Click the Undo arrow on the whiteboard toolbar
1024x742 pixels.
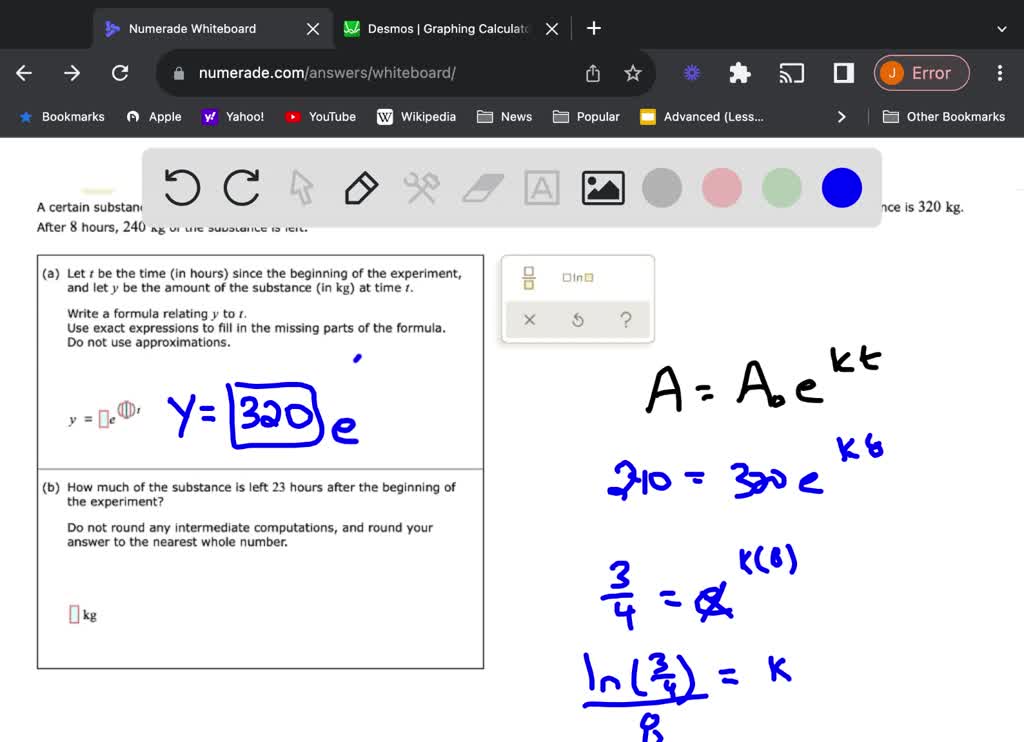(x=181, y=187)
